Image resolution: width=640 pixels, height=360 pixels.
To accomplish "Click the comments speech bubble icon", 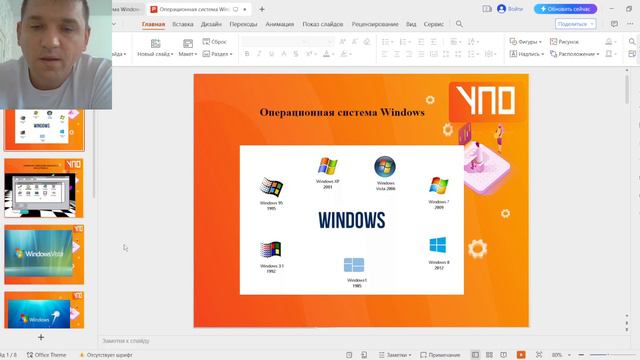I will pos(614,24).
